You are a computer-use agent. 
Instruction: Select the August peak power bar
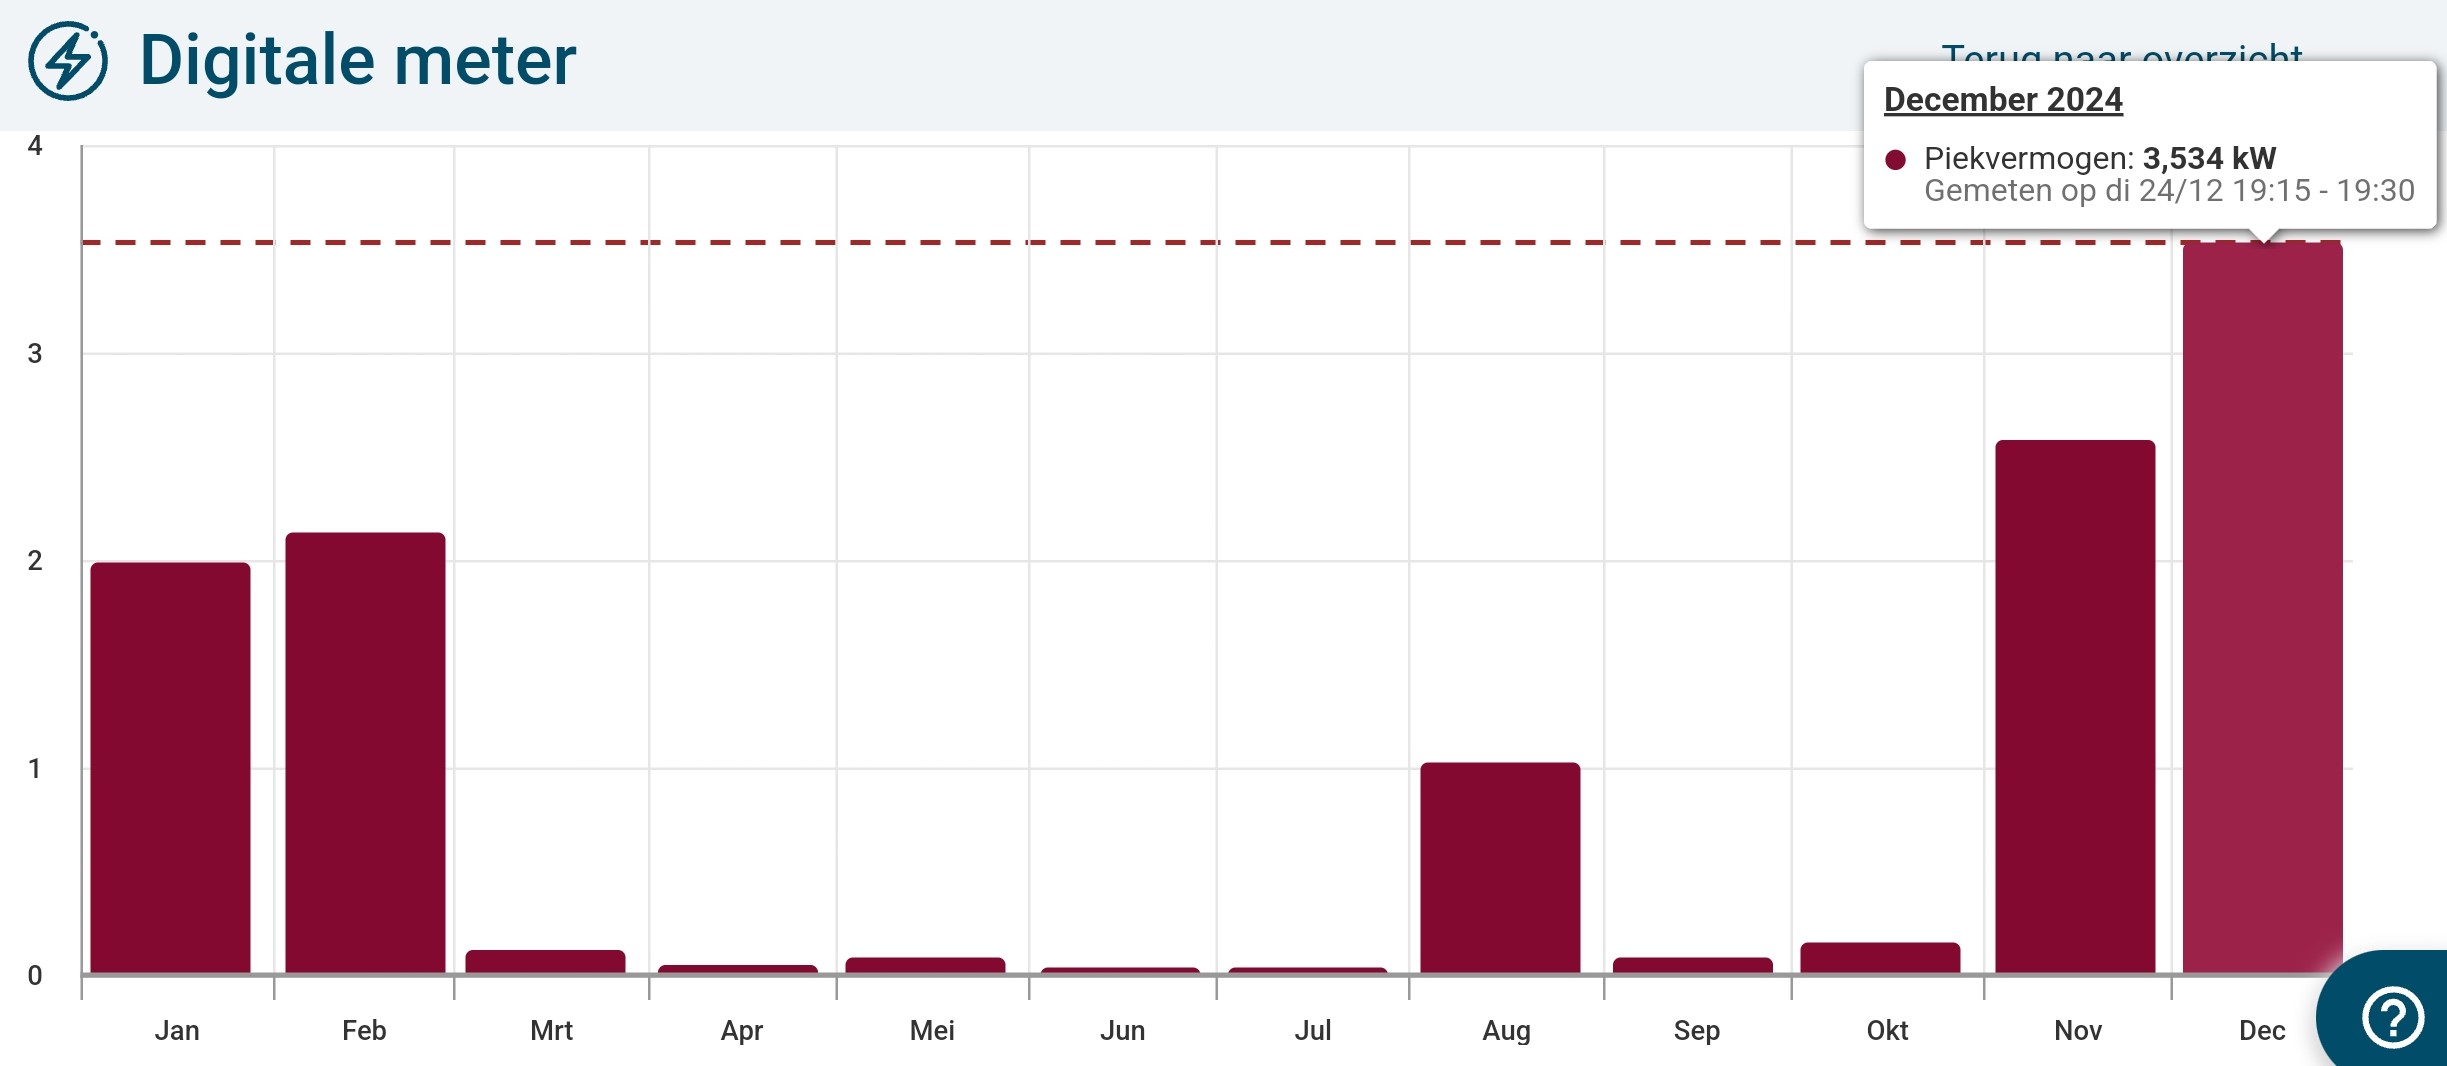tap(1500, 867)
